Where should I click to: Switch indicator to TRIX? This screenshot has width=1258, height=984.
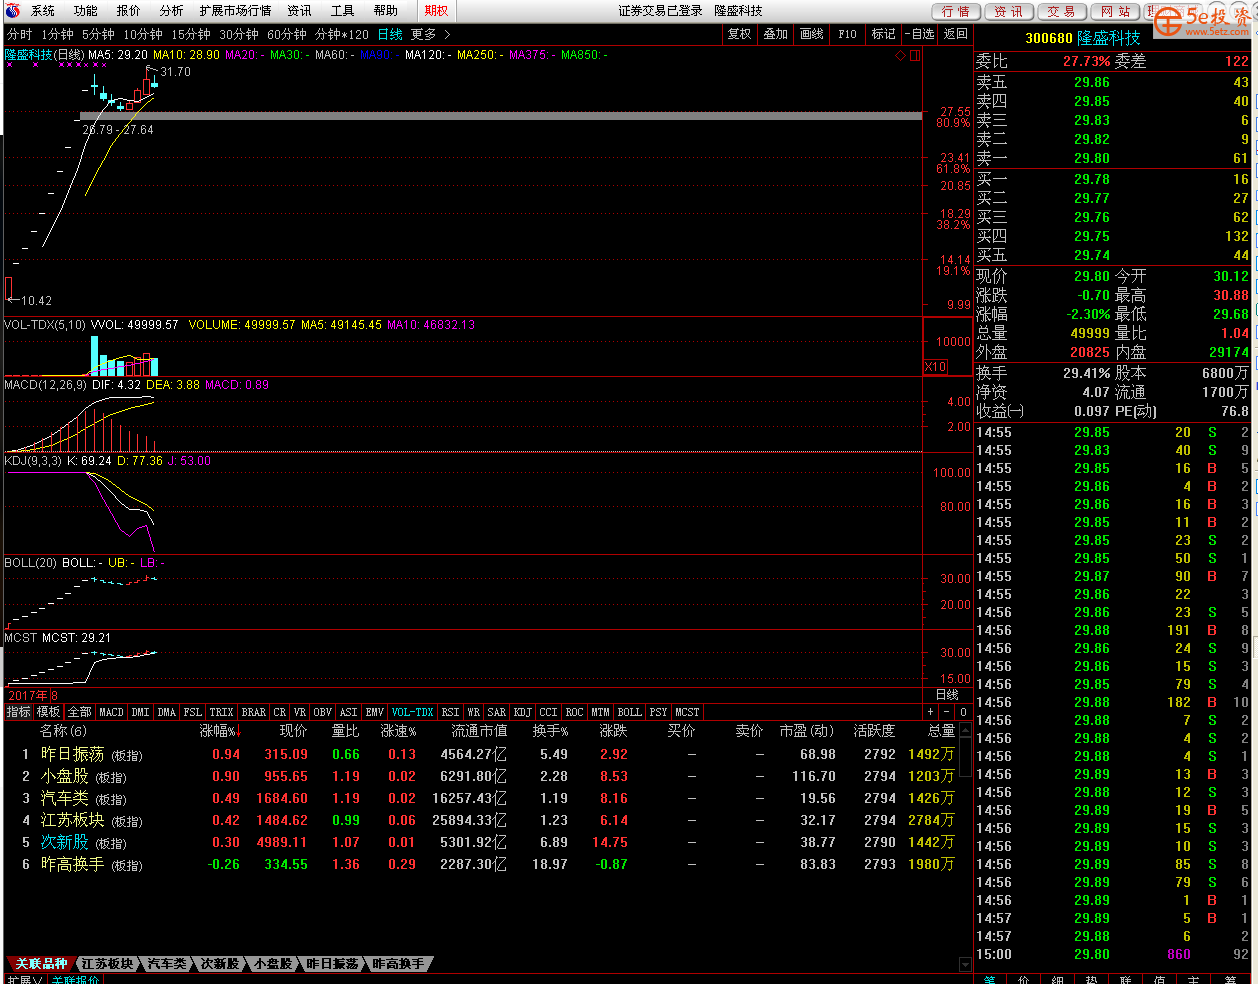(221, 712)
